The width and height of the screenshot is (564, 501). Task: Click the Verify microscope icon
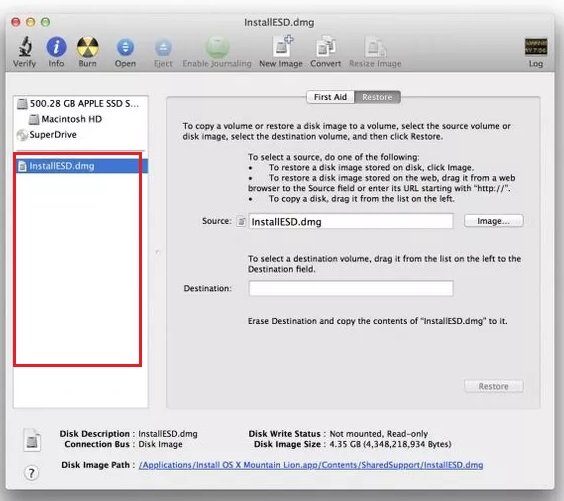tap(25, 46)
